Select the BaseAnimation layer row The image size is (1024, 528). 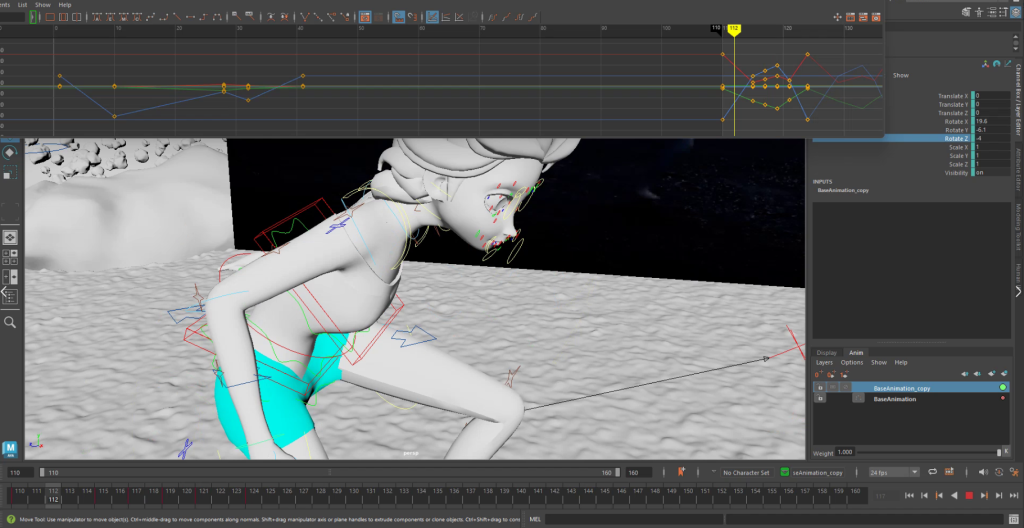pos(911,398)
